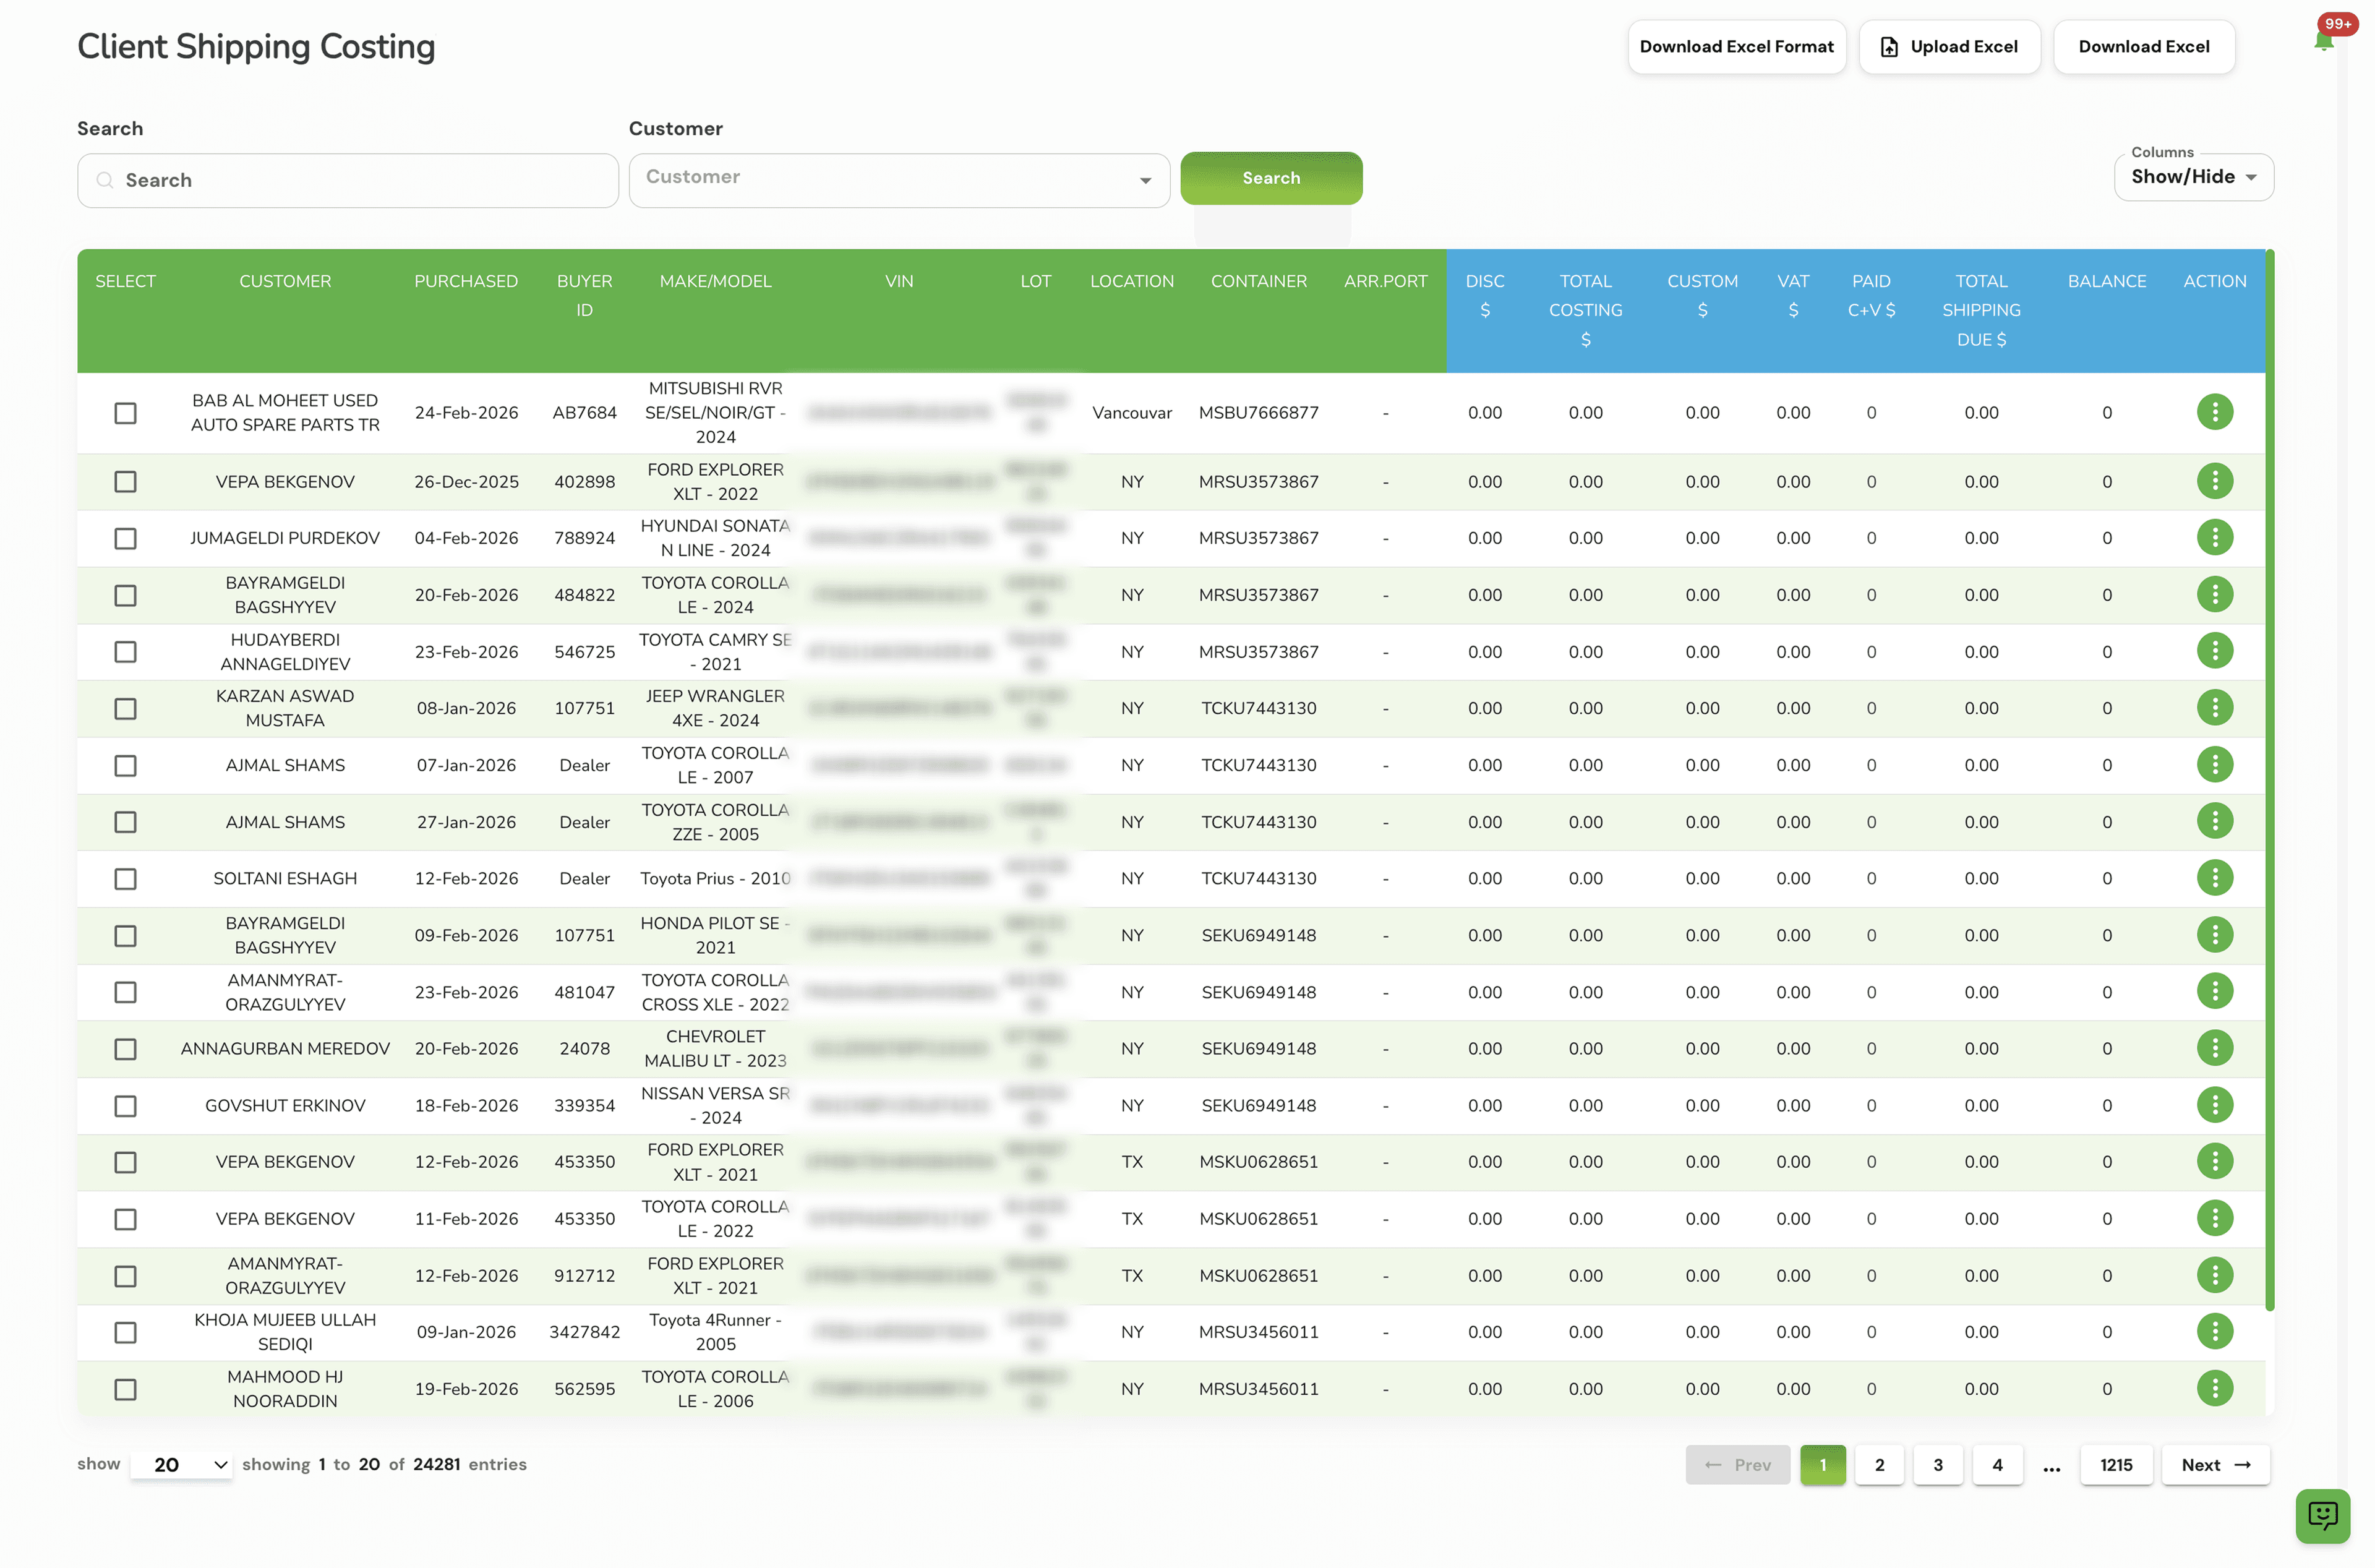The height and width of the screenshot is (1568, 2375).
Task: Tick ANNAGURBAN MEREDOV row checkbox
Action: pos(125,1049)
